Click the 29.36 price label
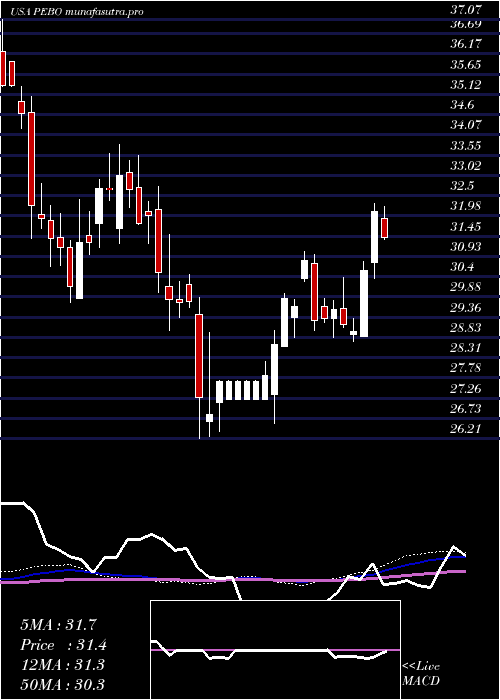 (x=466, y=308)
